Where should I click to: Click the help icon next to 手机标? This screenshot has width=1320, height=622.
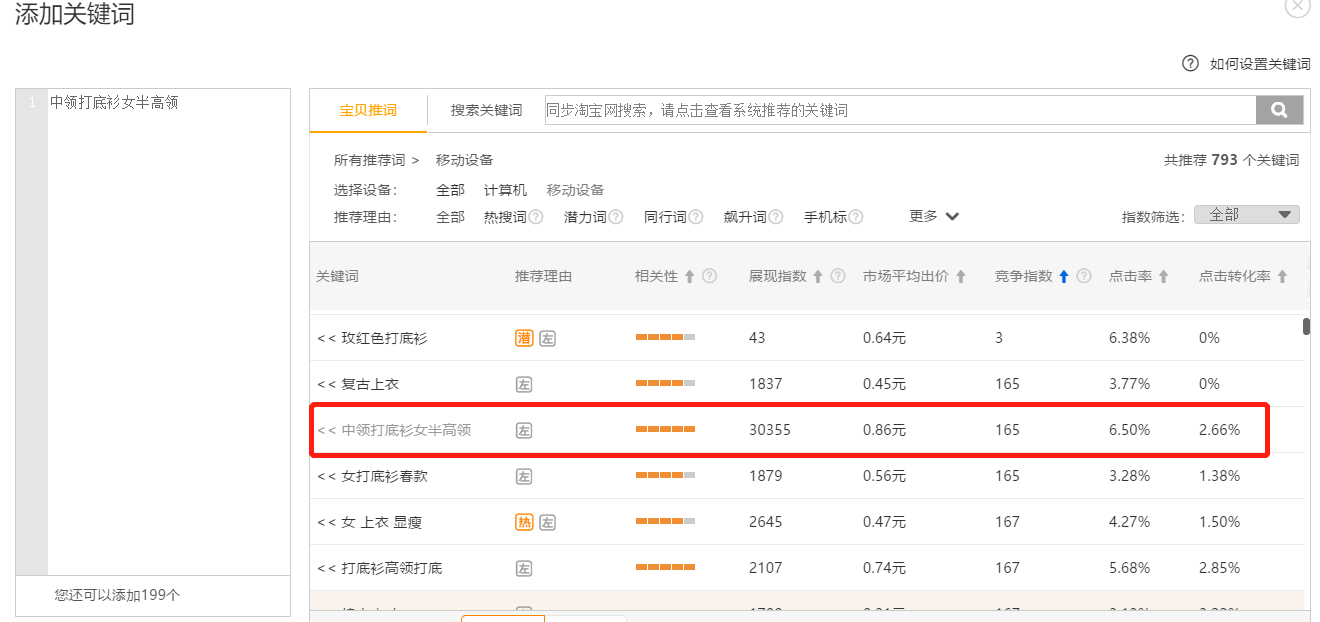click(x=856, y=217)
